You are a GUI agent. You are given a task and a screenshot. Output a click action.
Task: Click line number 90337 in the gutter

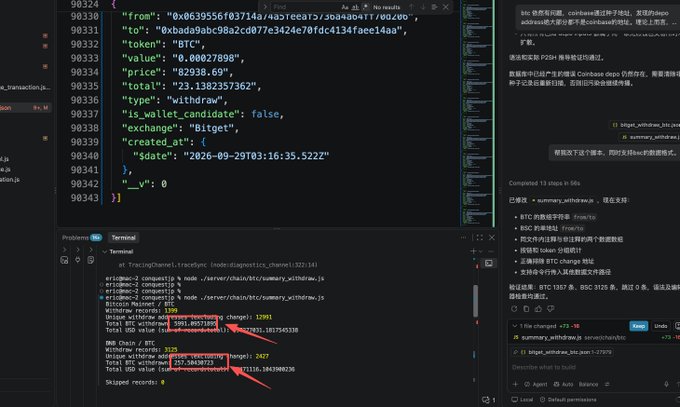(85, 114)
